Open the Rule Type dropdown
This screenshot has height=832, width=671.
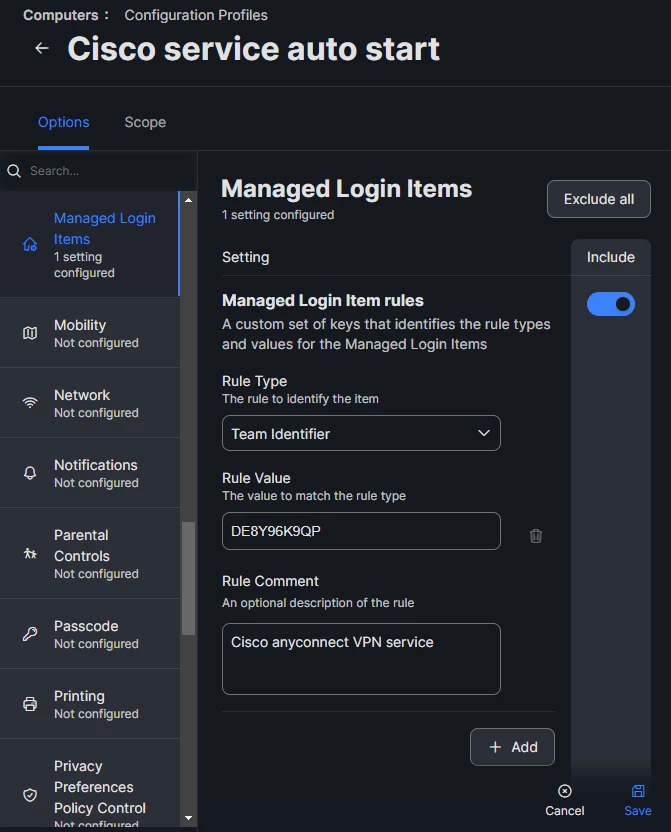tap(361, 434)
